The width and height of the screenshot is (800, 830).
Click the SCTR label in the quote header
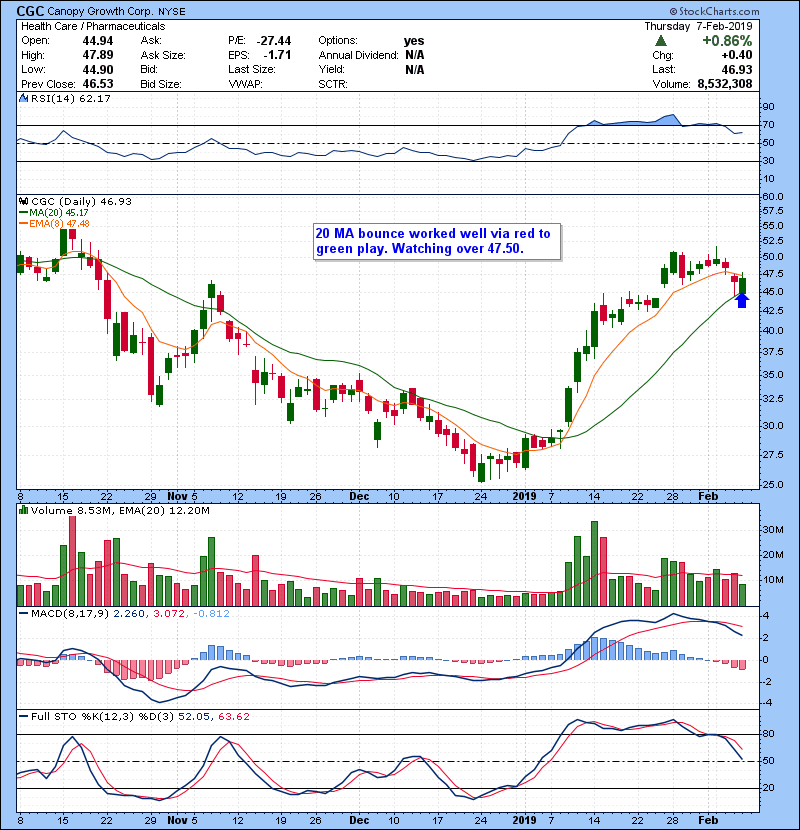[x=333, y=84]
